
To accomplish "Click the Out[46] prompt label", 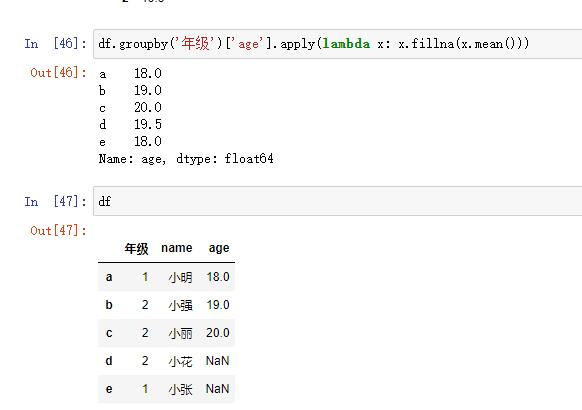I will click(58, 72).
